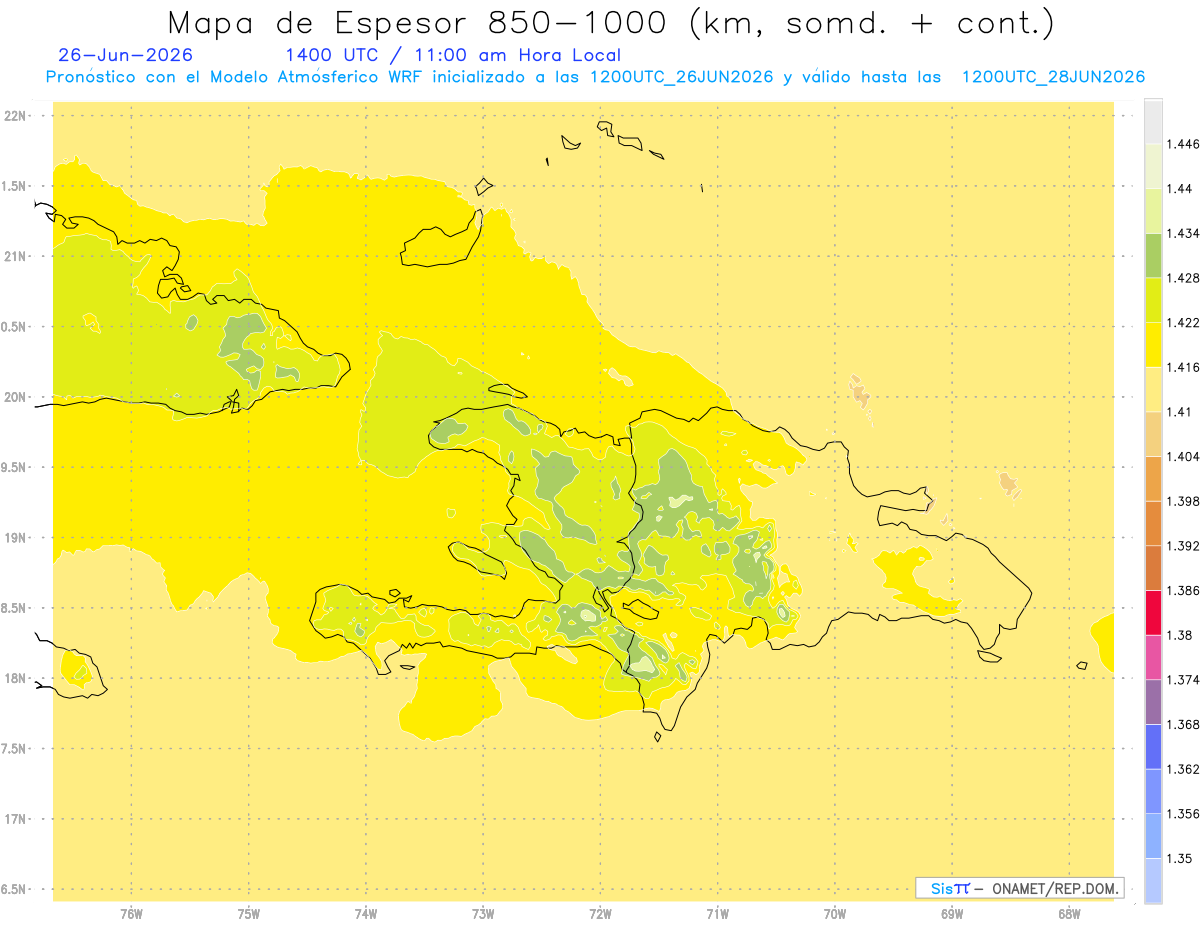Pick the pale yellow legend swatch between 1.41 and 1.416
Viewport: 1200px width, 927px height.
[x=1153, y=389]
